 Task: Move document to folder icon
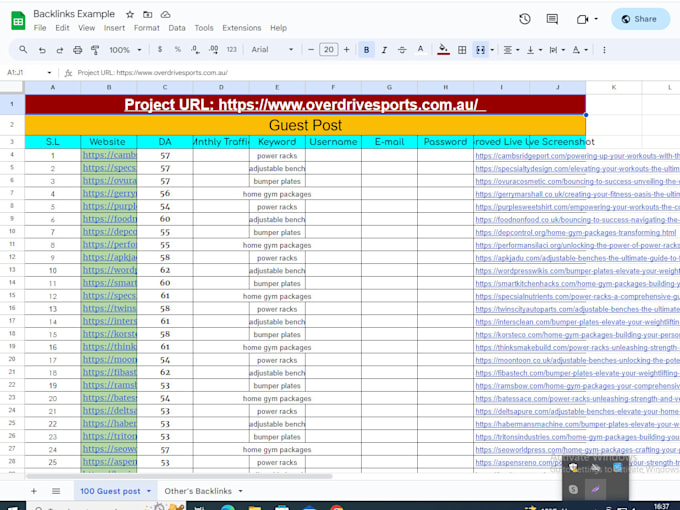[147, 14]
